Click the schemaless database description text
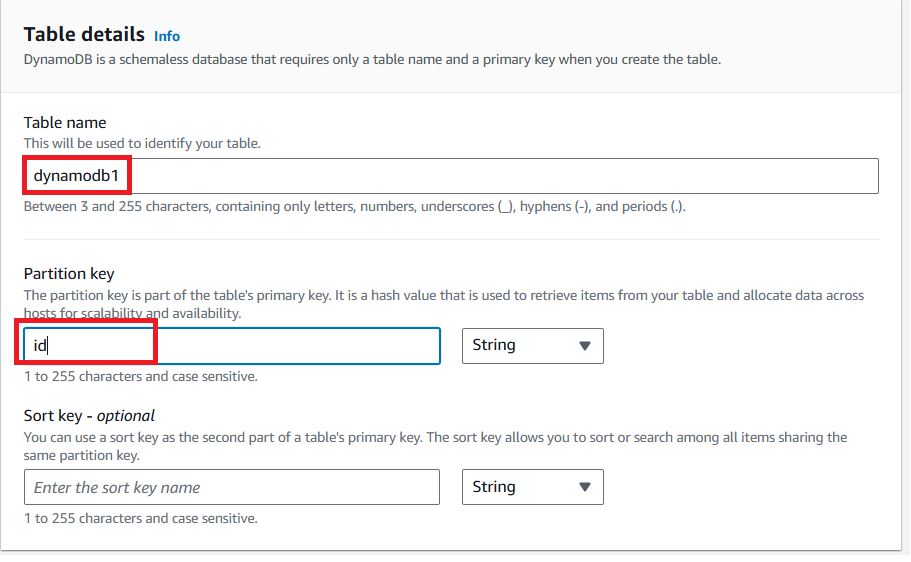The image size is (911, 562). (x=372, y=59)
